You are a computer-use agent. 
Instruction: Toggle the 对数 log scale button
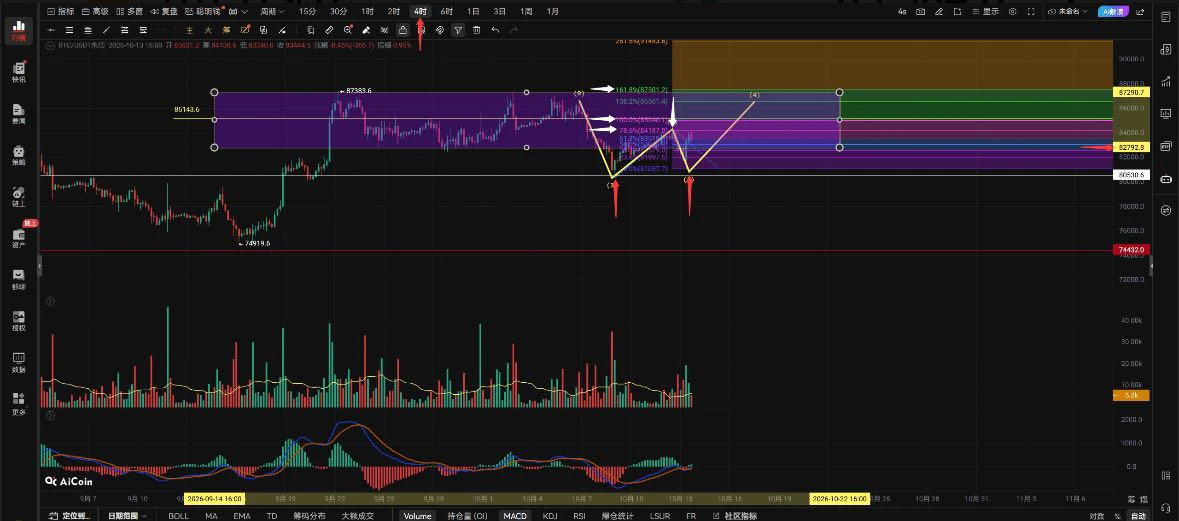(1097, 516)
